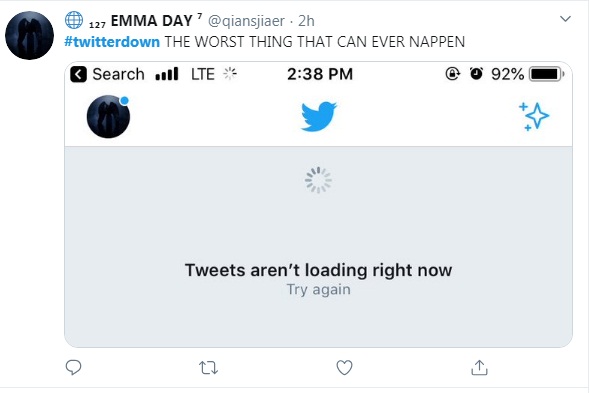Click the reply speech bubble icon

pyautogui.click(x=73, y=367)
